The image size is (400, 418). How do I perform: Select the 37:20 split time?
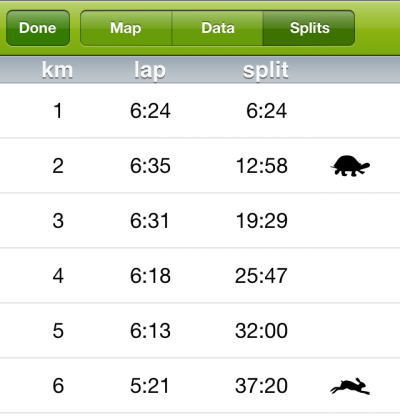click(261, 386)
